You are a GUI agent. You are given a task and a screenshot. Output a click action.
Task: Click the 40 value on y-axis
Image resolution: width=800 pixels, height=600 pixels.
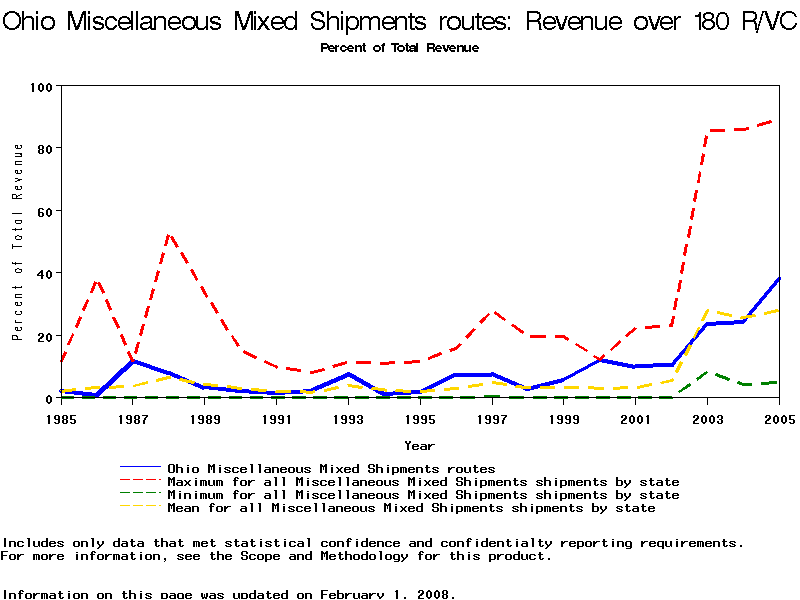click(x=43, y=273)
